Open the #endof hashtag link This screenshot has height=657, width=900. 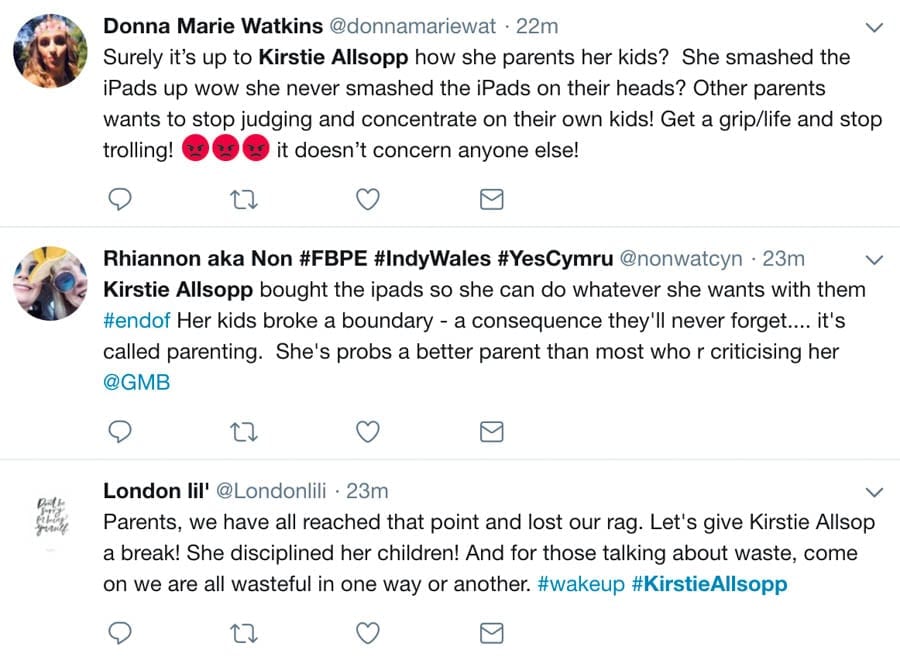click(136, 321)
